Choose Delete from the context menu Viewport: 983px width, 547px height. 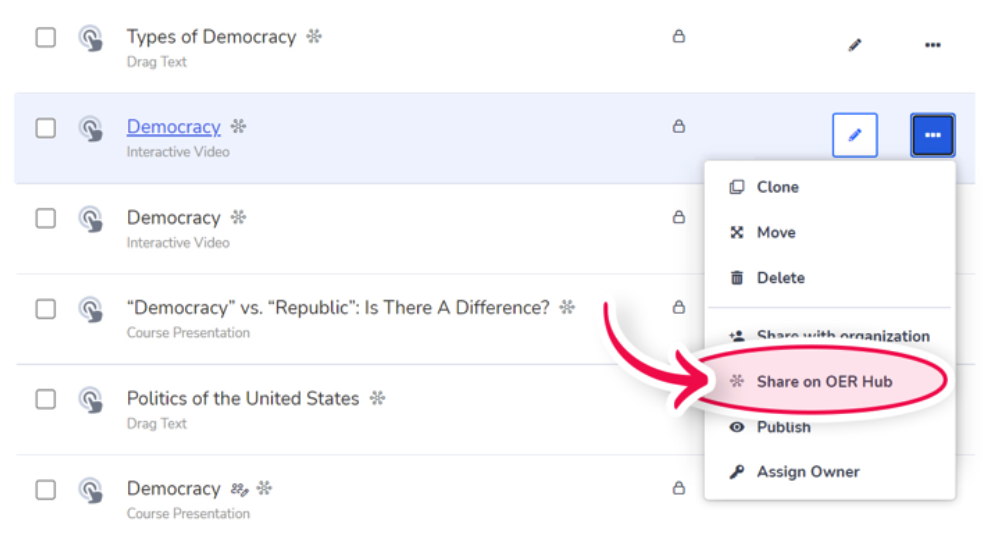click(x=780, y=278)
